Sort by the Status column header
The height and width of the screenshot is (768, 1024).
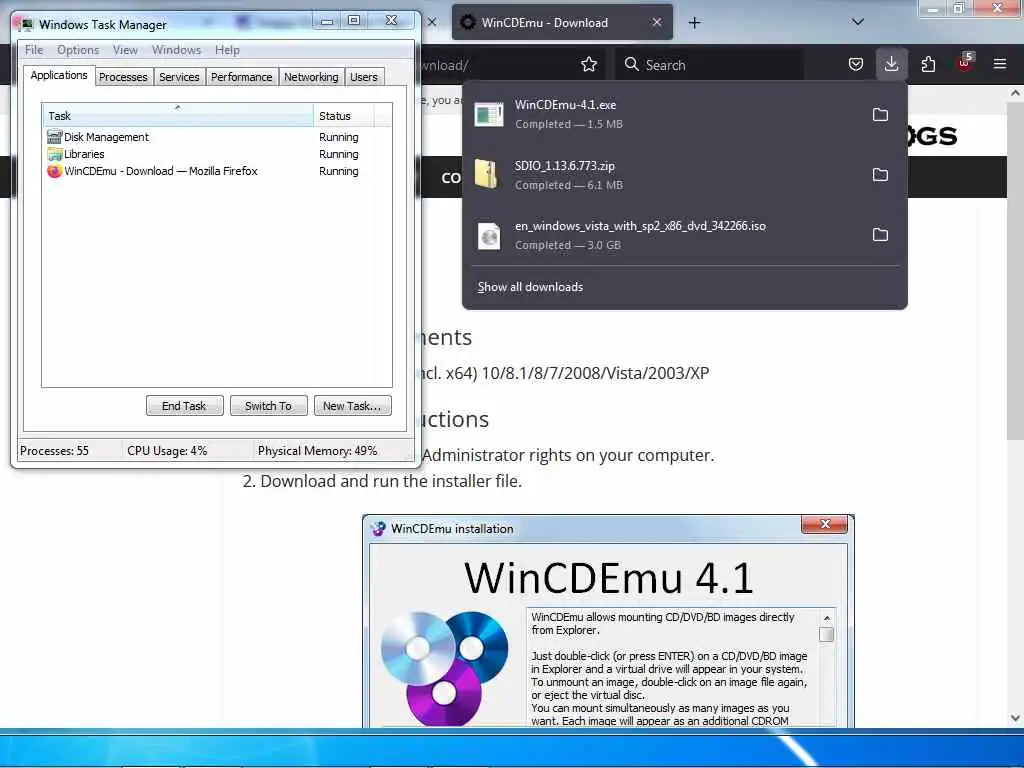click(344, 116)
